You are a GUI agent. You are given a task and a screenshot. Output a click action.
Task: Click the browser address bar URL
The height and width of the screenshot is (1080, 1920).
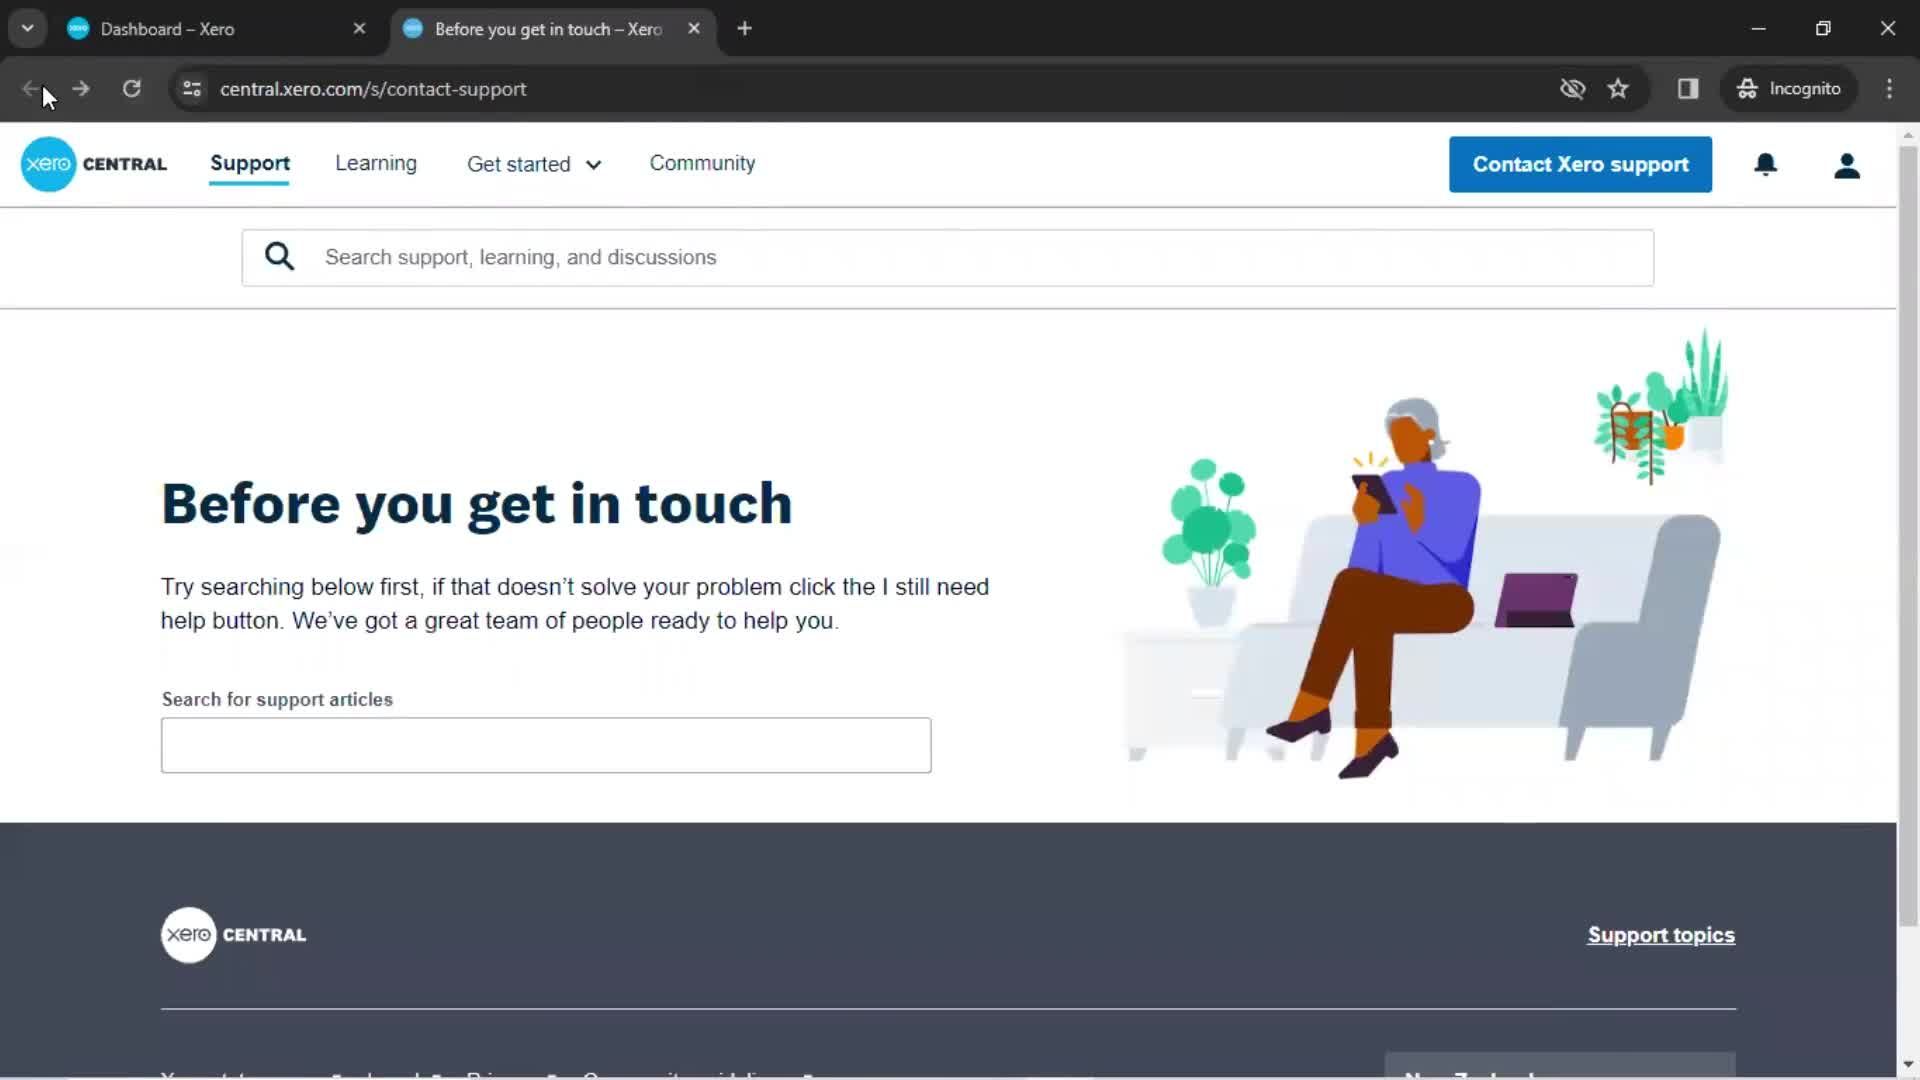(373, 89)
